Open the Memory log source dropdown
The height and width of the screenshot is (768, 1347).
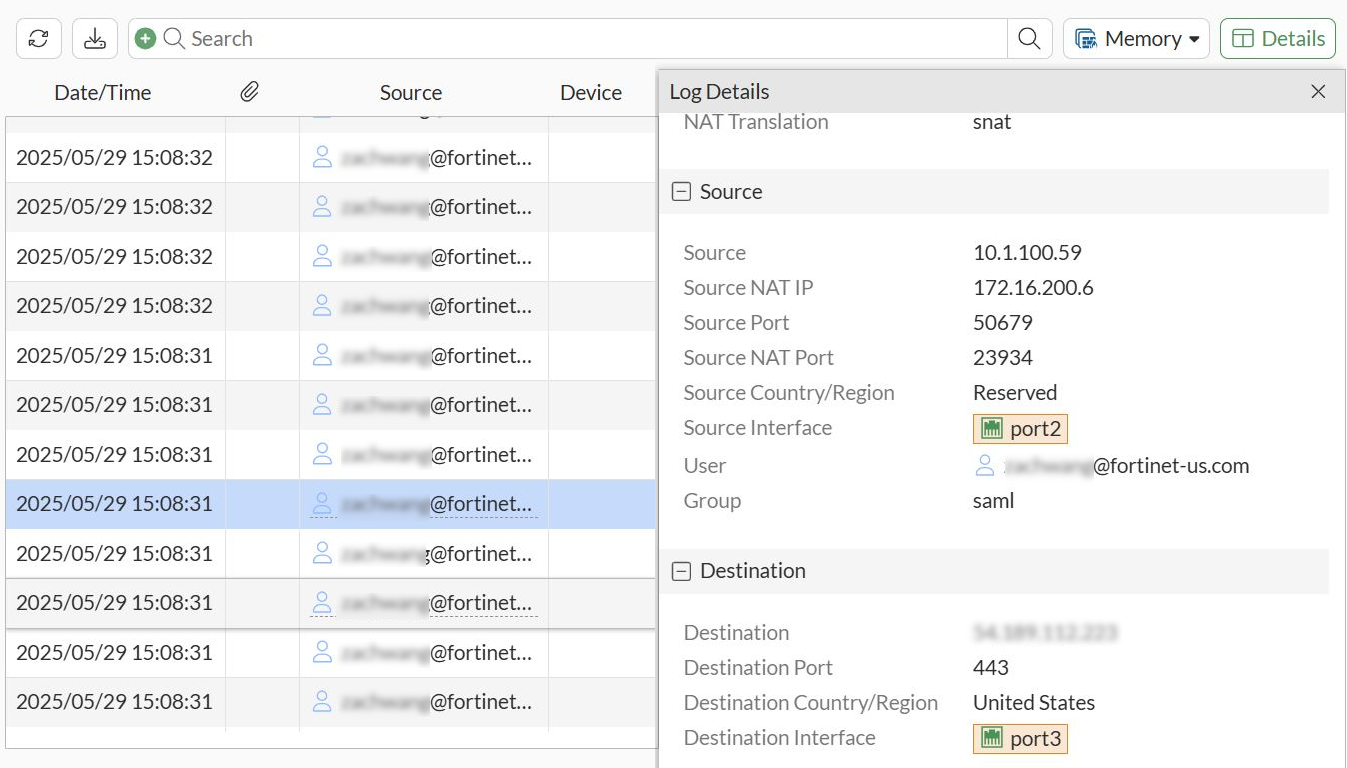coord(1136,39)
